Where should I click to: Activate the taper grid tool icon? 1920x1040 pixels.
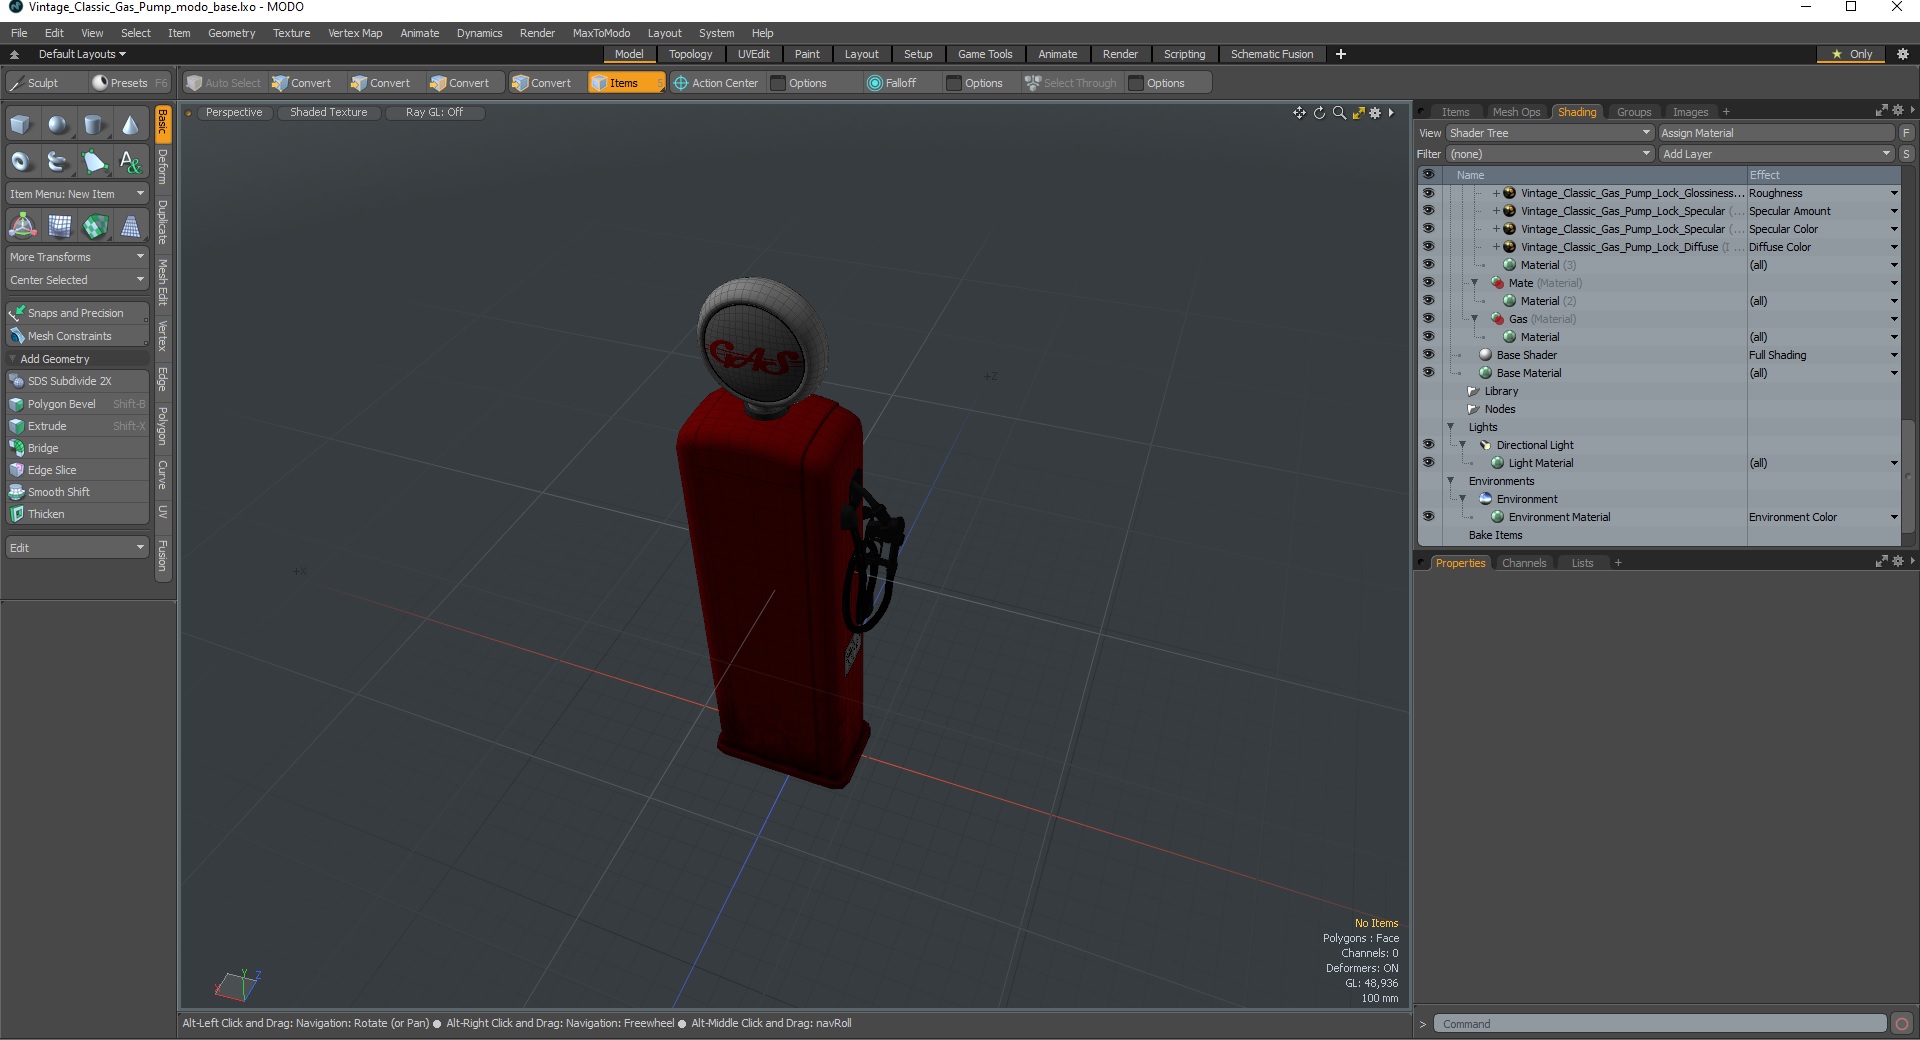130,226
